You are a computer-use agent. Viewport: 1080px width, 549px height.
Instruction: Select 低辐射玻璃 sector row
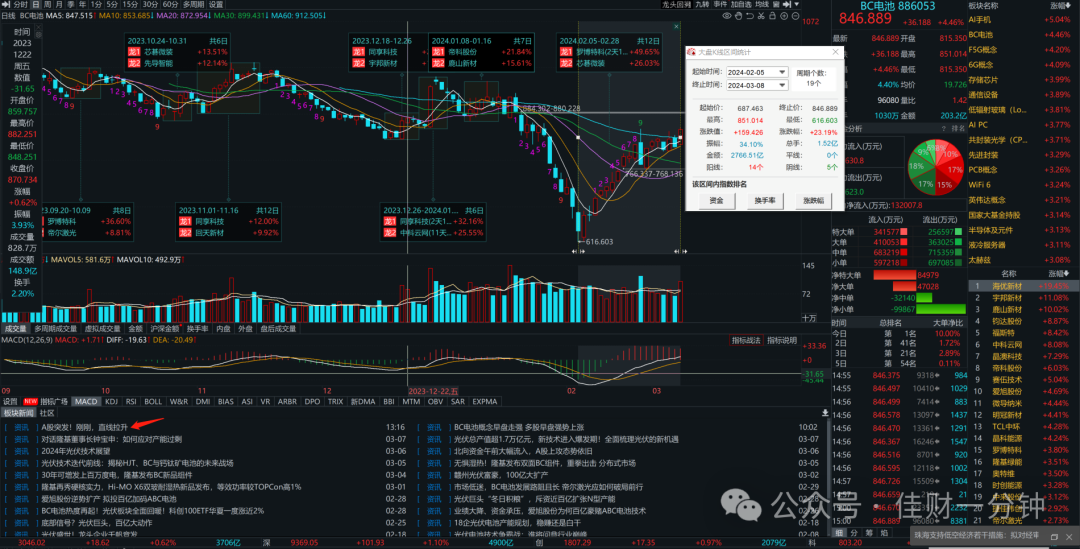point(1024,110)
